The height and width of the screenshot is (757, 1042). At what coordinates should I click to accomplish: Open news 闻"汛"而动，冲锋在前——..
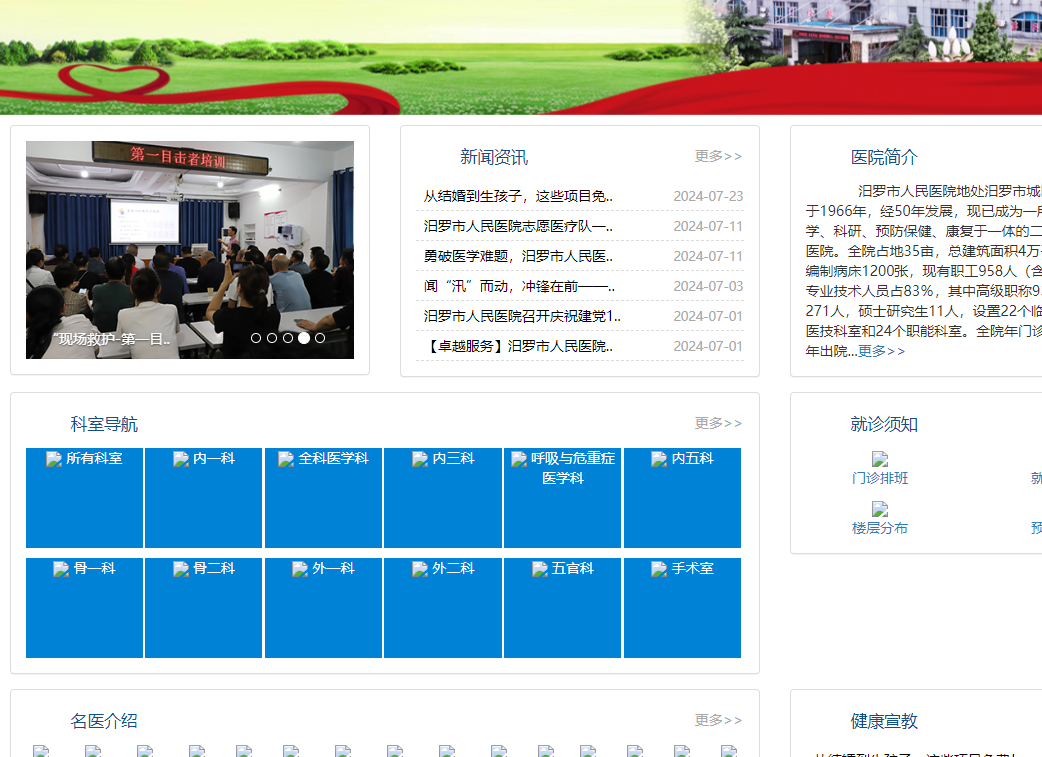pyautogui.click(x=519, y=286)
